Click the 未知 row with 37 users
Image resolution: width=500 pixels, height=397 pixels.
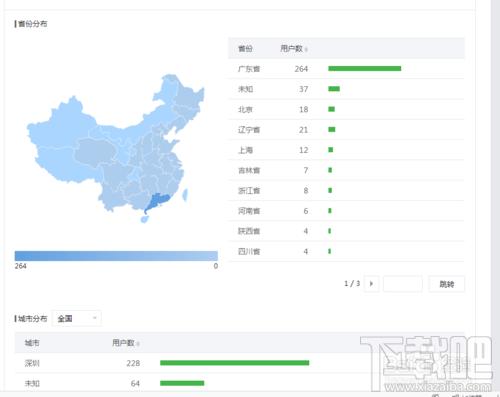(346, 89)
